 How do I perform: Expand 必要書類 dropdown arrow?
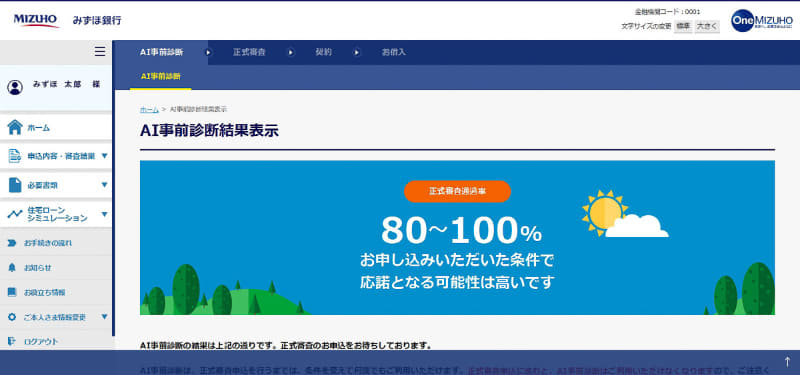[x=105, y=185]
